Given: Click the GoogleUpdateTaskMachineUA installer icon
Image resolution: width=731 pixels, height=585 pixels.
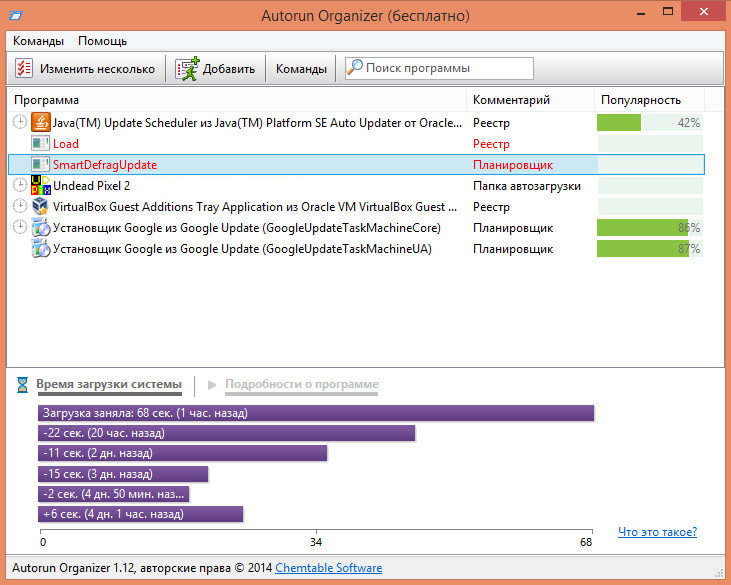Looking at the screenshot, I should coord(41,248).
